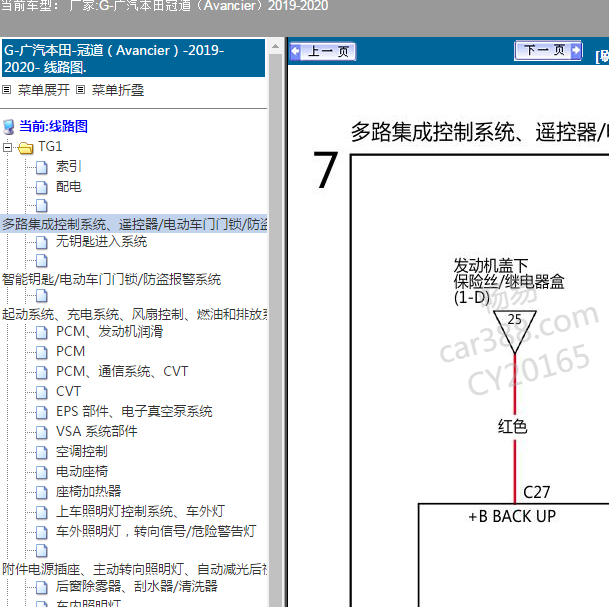Image resolution: width=609 pixels, height=607 pixels.
Task: Click page icon next to 后窗除雾器
Action: pyautogui.click(x=42, y=587)
